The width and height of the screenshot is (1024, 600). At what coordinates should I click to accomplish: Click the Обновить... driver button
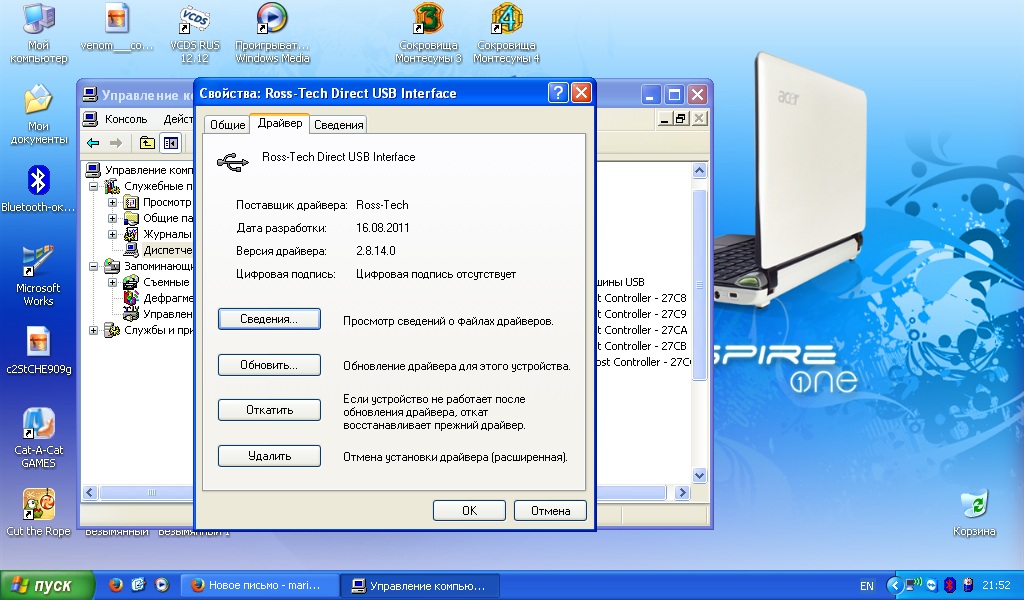[269, 365]
